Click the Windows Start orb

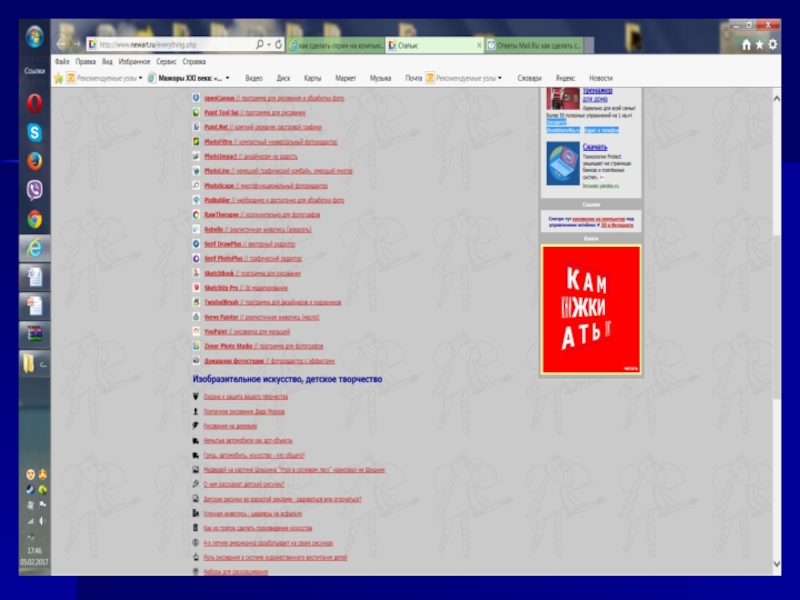pos(34,37)
